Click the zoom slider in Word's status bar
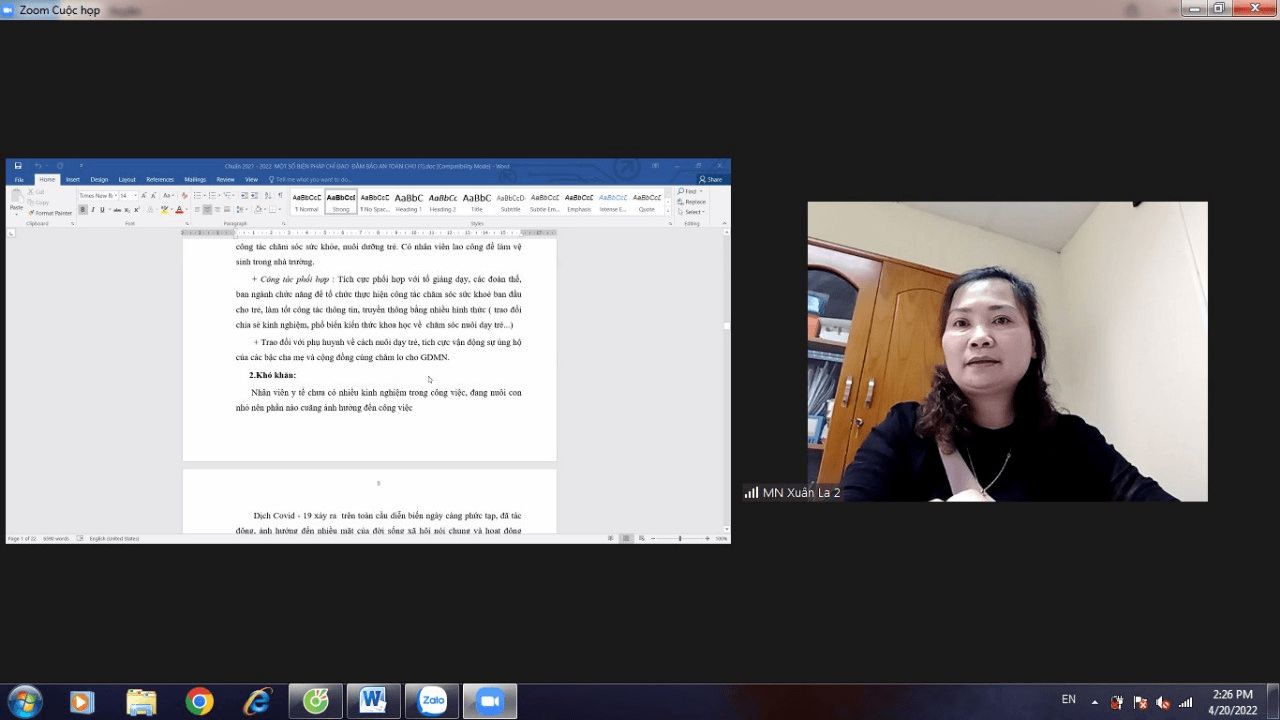Viewport: 1280px width, 720px height. [680, 539]
